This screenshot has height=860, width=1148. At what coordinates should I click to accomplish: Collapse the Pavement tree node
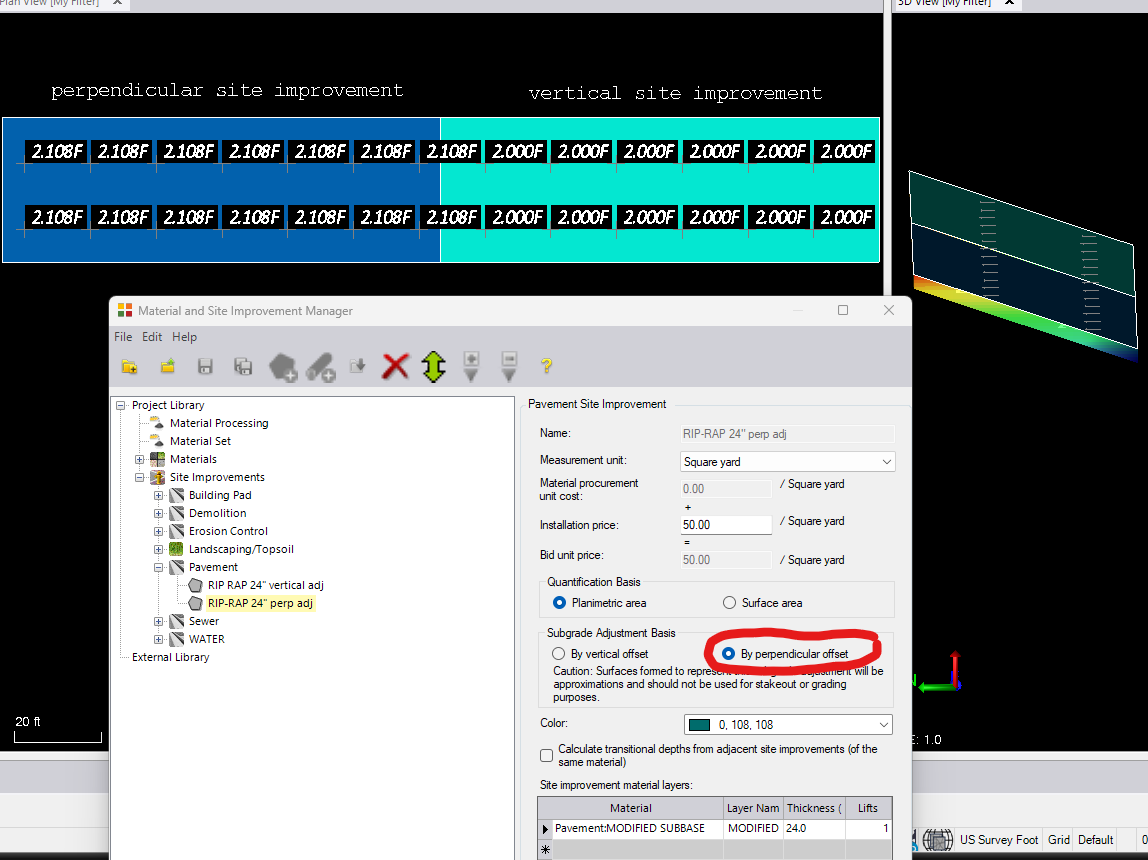pos(159,567)
